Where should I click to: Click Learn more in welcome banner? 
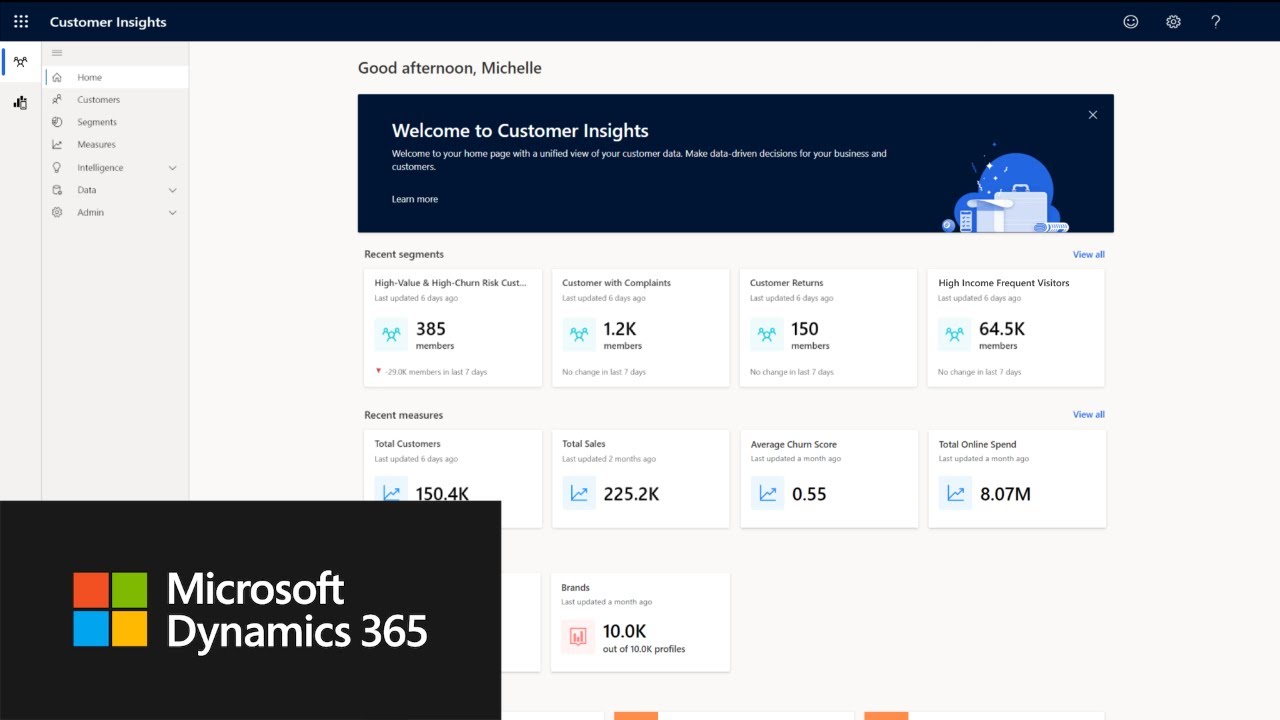[x=415, y=199]
